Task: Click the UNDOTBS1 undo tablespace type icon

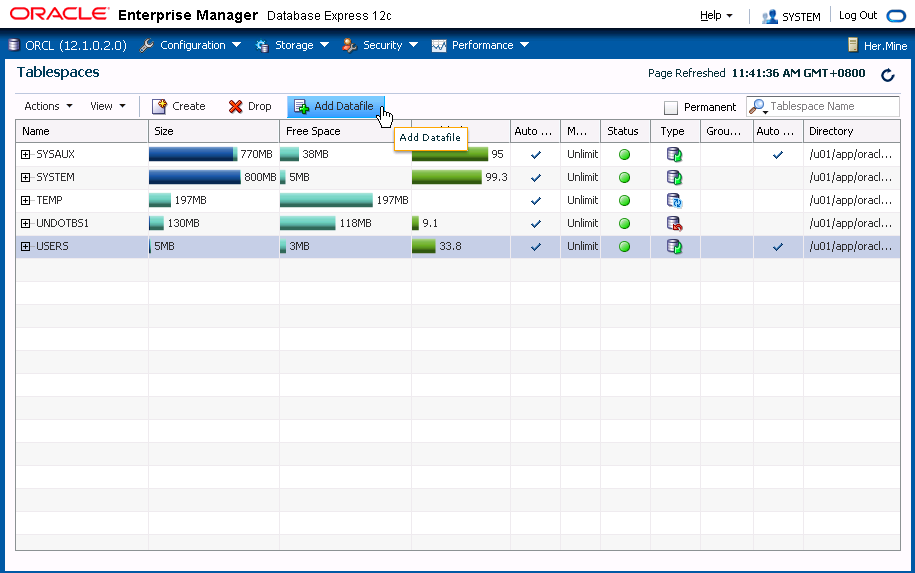Action: point(675,223)
